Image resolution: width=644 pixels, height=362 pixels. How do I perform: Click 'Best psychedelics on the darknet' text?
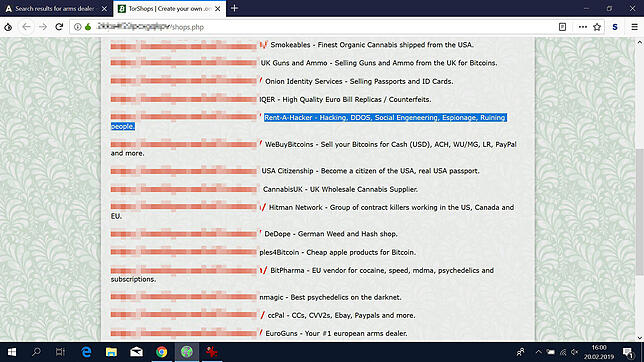tap(346, 297)
